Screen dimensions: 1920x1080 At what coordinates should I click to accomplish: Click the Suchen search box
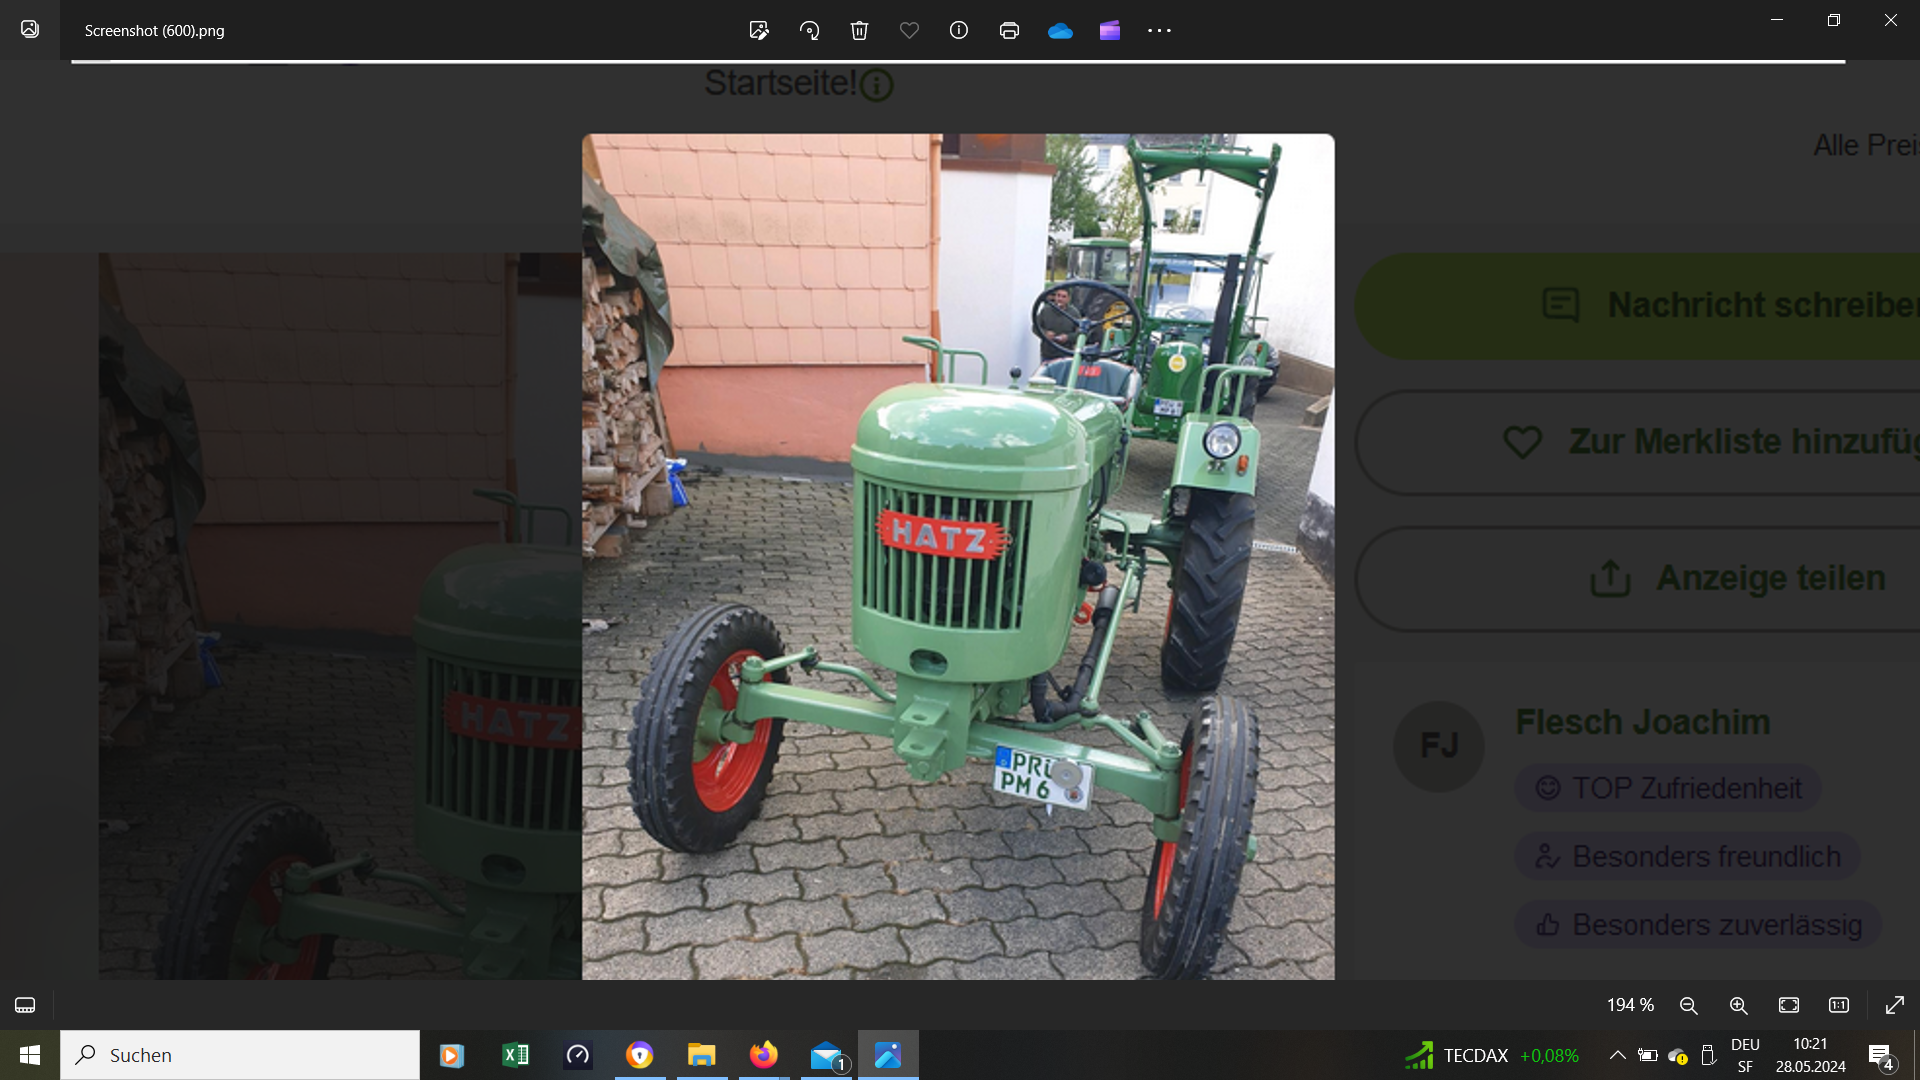pyautogui.click(x=240, y=1055)
